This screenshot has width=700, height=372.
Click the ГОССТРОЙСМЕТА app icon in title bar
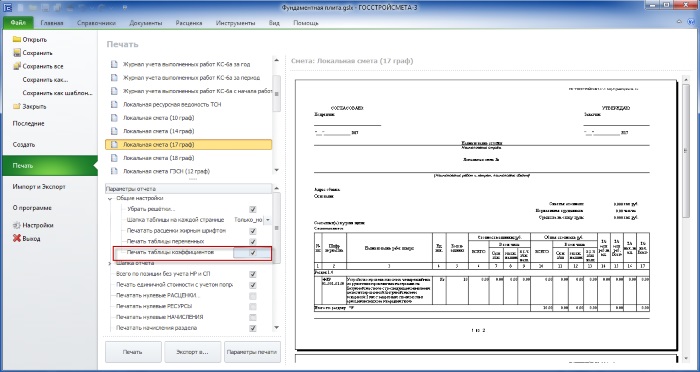[7, 7]
